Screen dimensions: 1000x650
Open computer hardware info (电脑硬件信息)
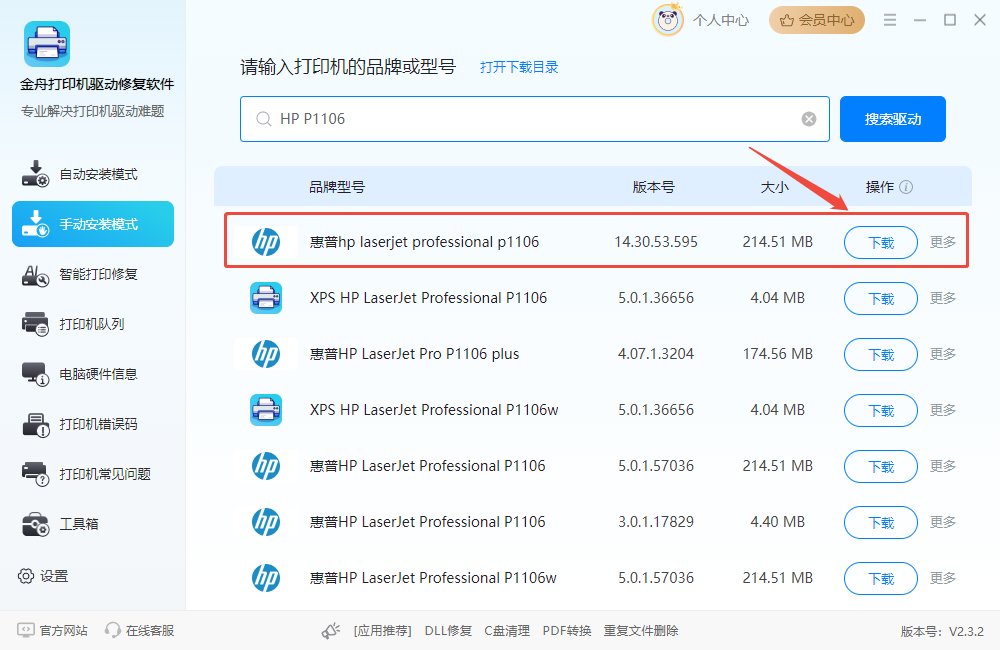pyautogui.click(x=92, y=374)
